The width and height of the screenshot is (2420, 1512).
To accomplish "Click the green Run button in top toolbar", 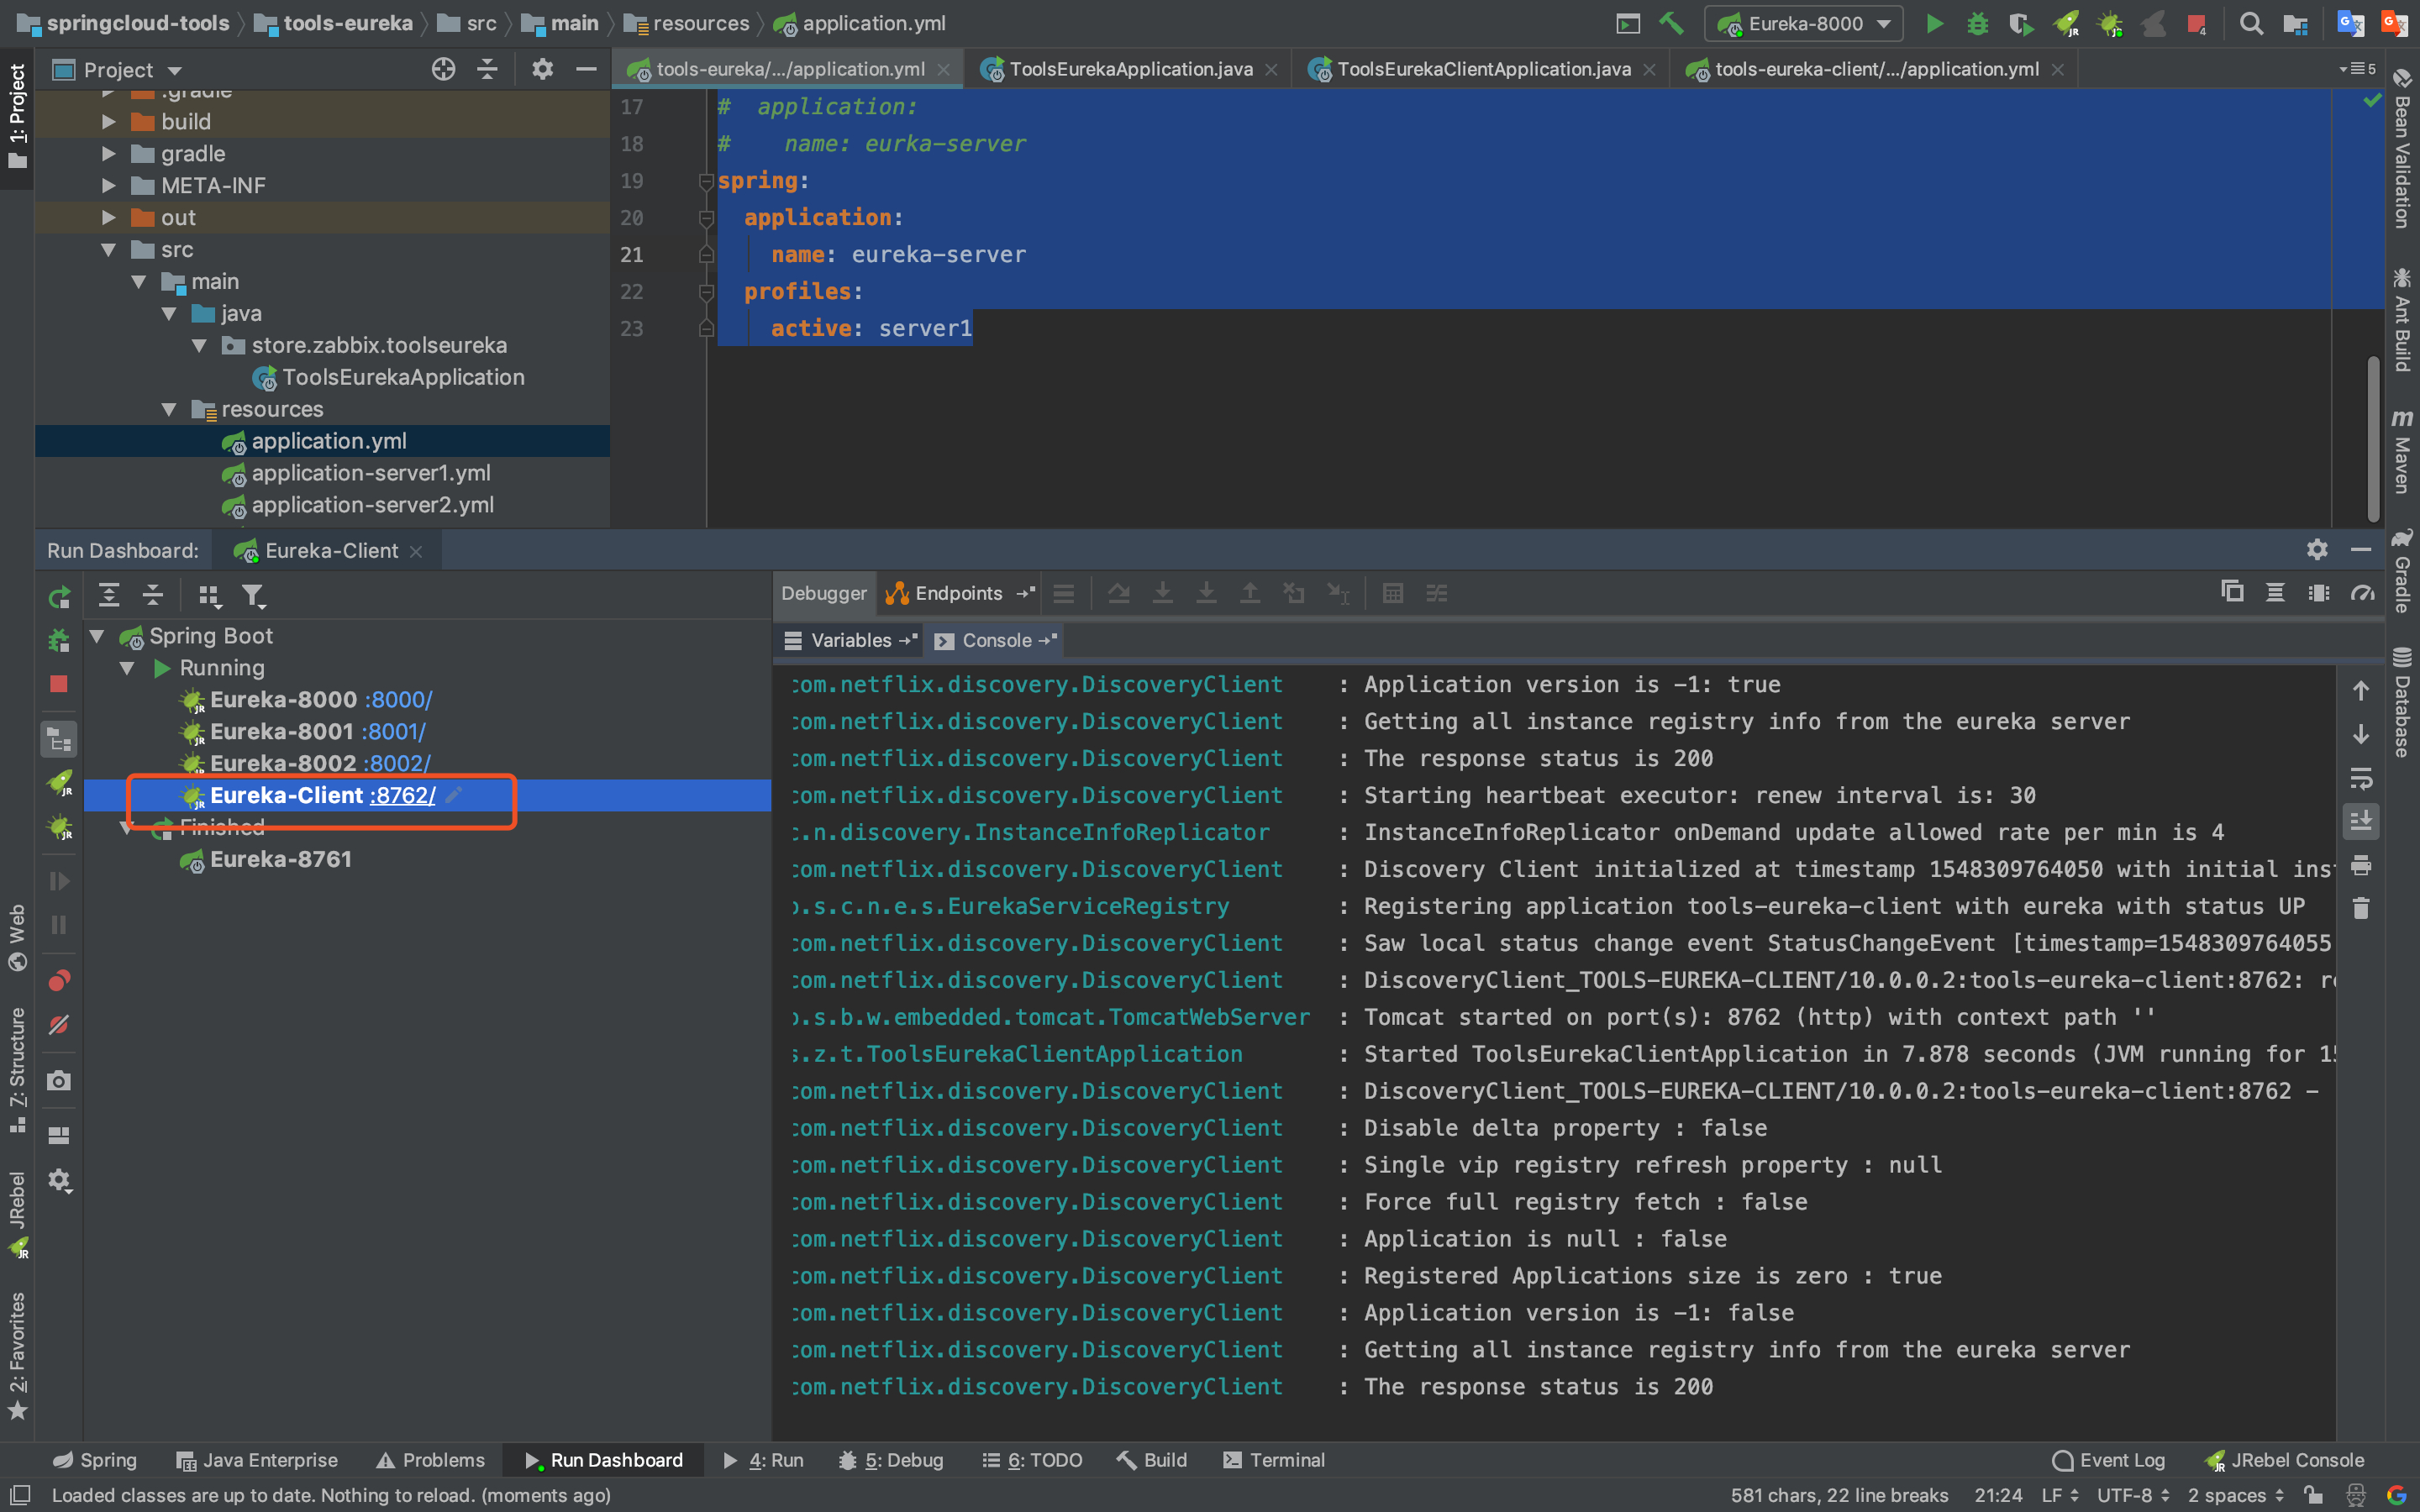I will point(1934,23).
